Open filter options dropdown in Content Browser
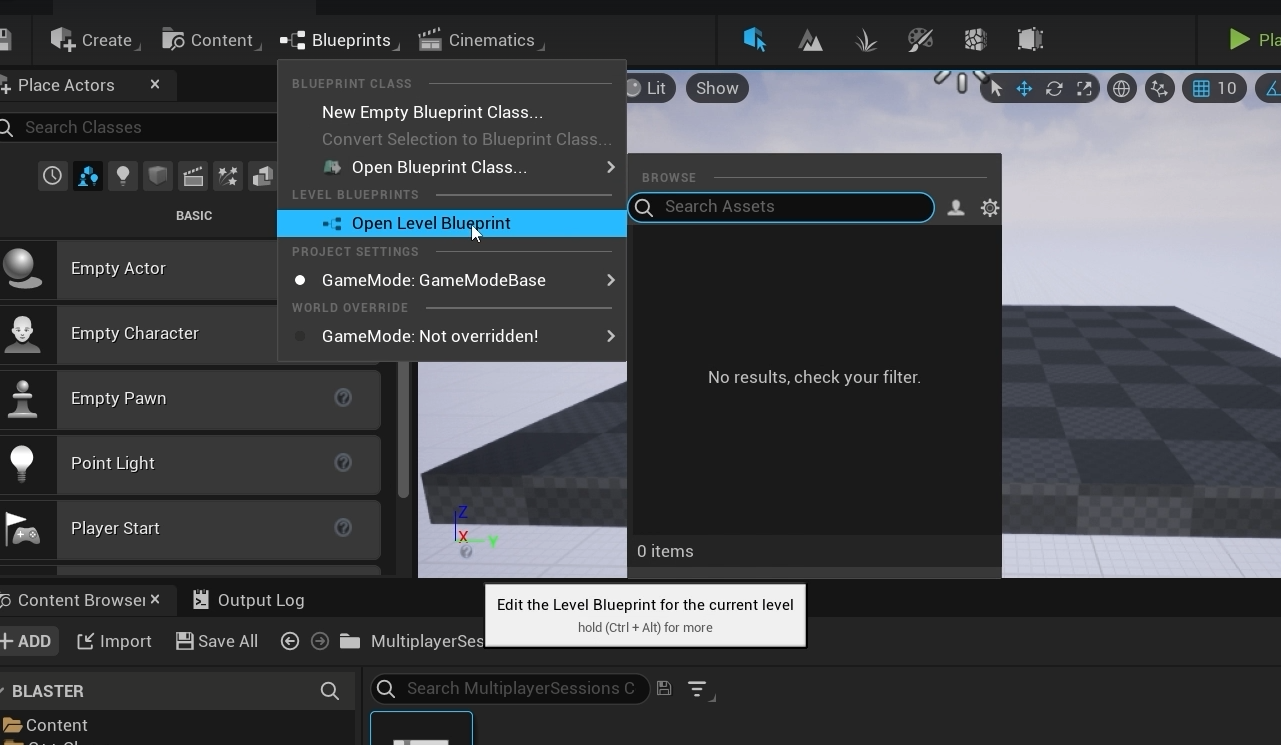 click(x=699, y=689)
